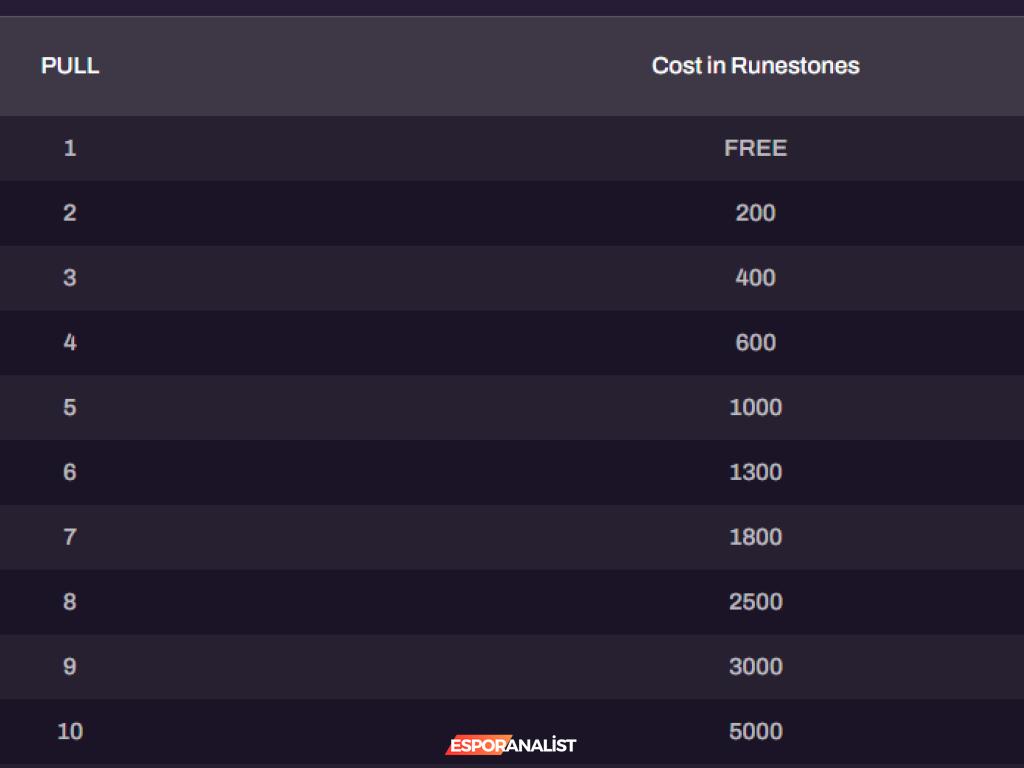Click pull number 2 in table
1024x768 pixels.
(x=70, y=213)
